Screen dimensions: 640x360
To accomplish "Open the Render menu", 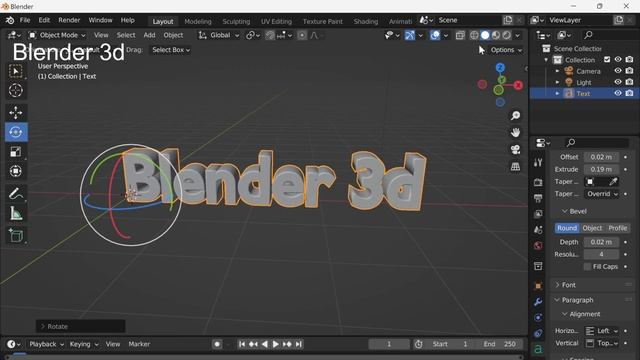I will (x=69, y=20).
